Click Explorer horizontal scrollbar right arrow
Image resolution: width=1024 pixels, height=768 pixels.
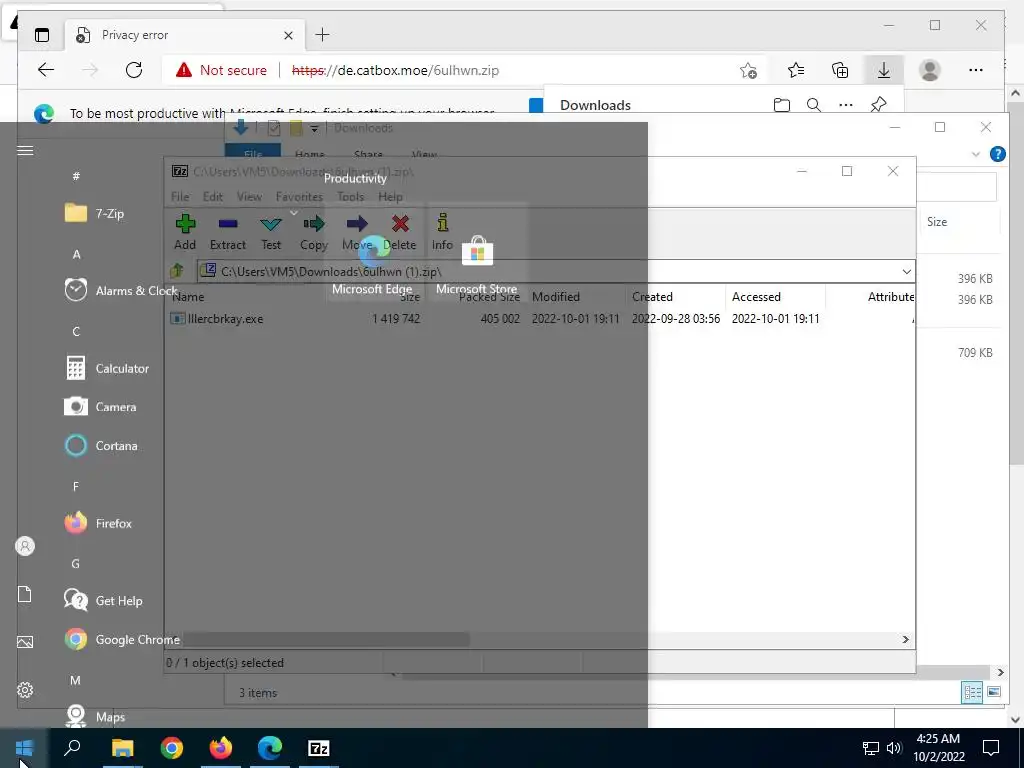[1000, 672]
